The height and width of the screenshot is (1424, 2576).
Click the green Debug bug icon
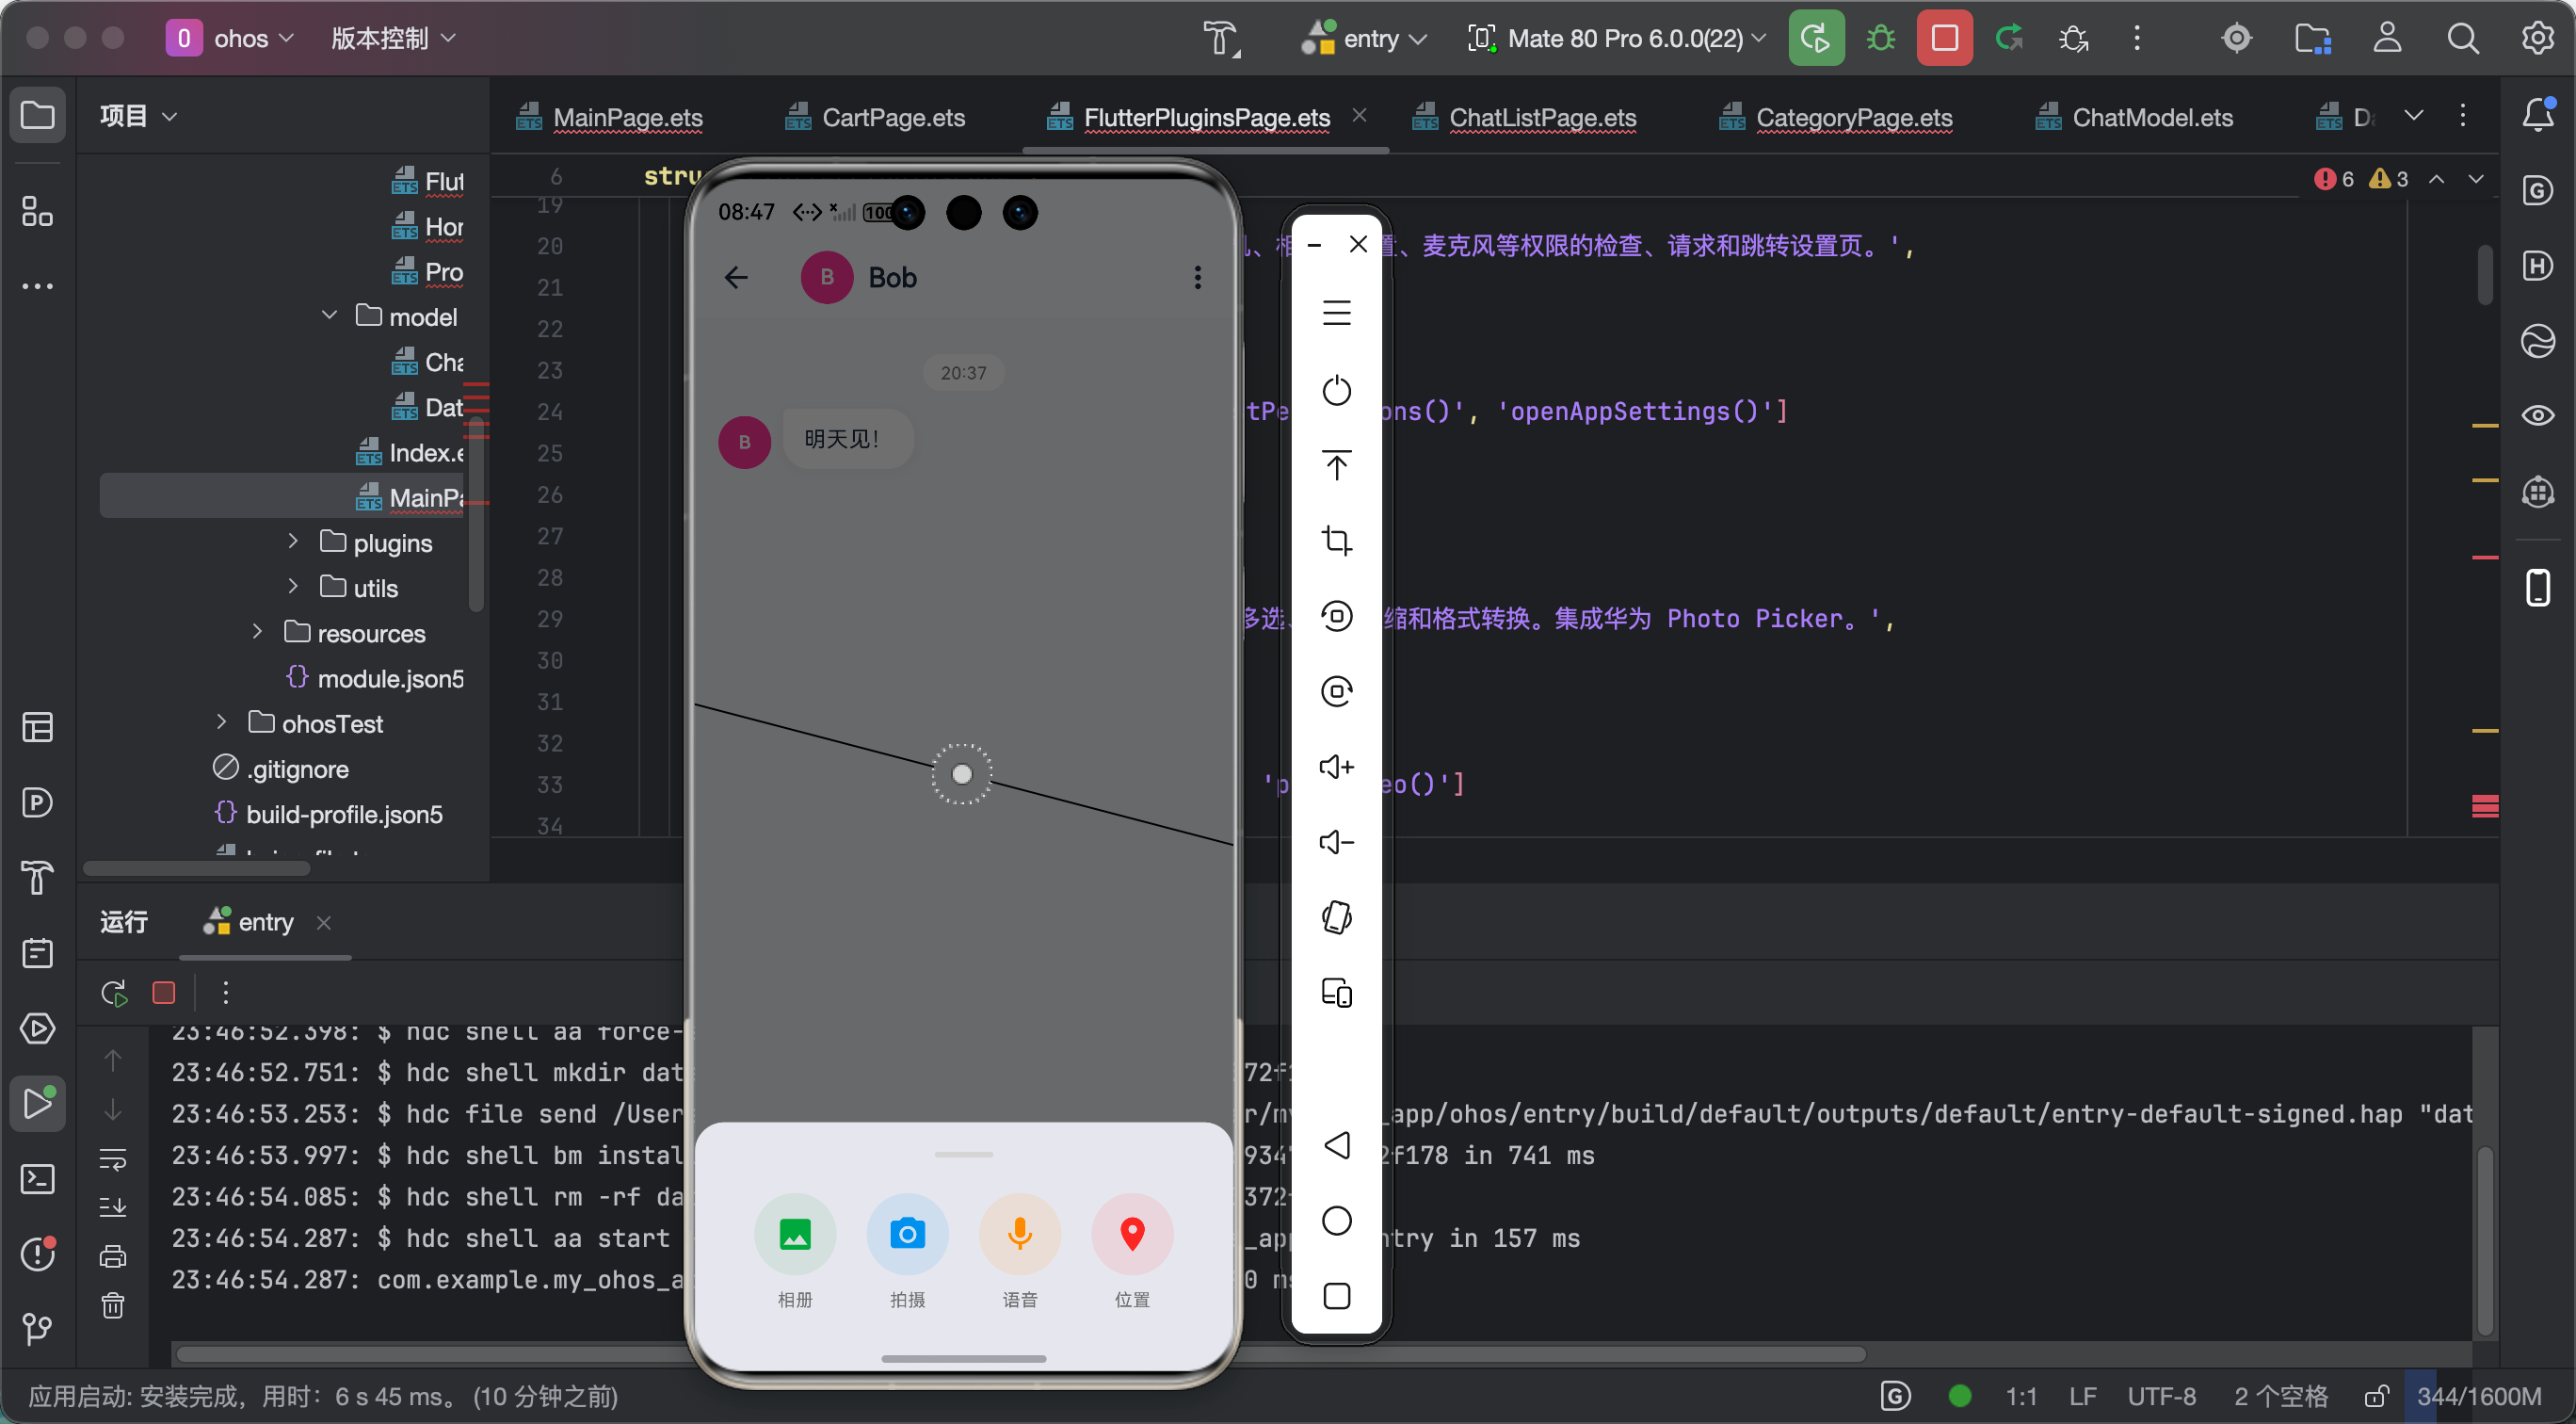[x=1880, y=38]
